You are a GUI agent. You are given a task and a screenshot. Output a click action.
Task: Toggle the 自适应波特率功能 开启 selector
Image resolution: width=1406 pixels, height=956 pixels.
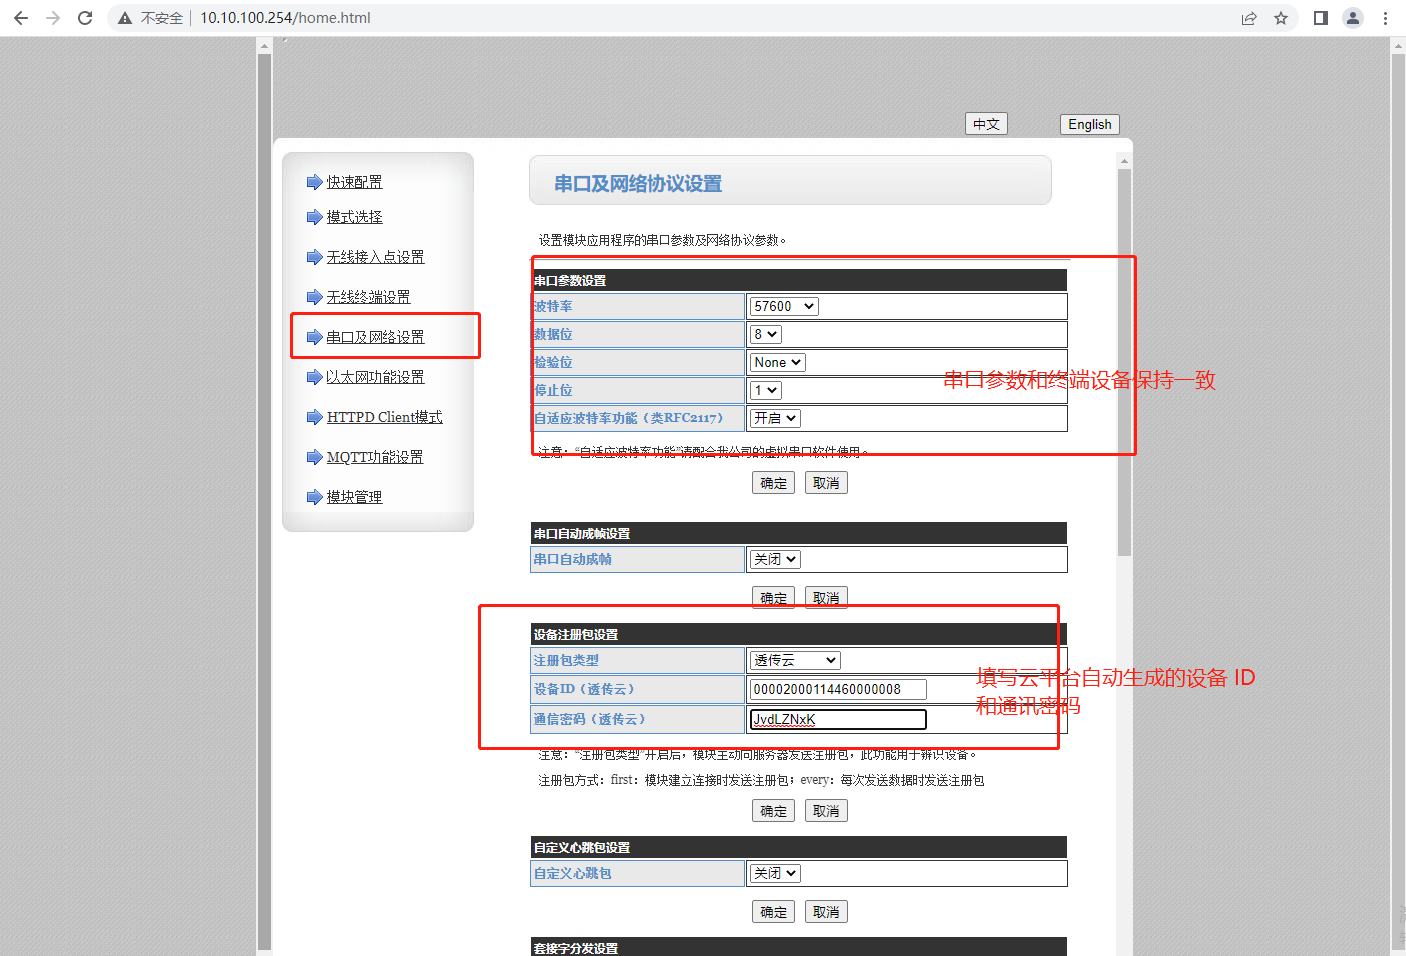click(775, 418)
